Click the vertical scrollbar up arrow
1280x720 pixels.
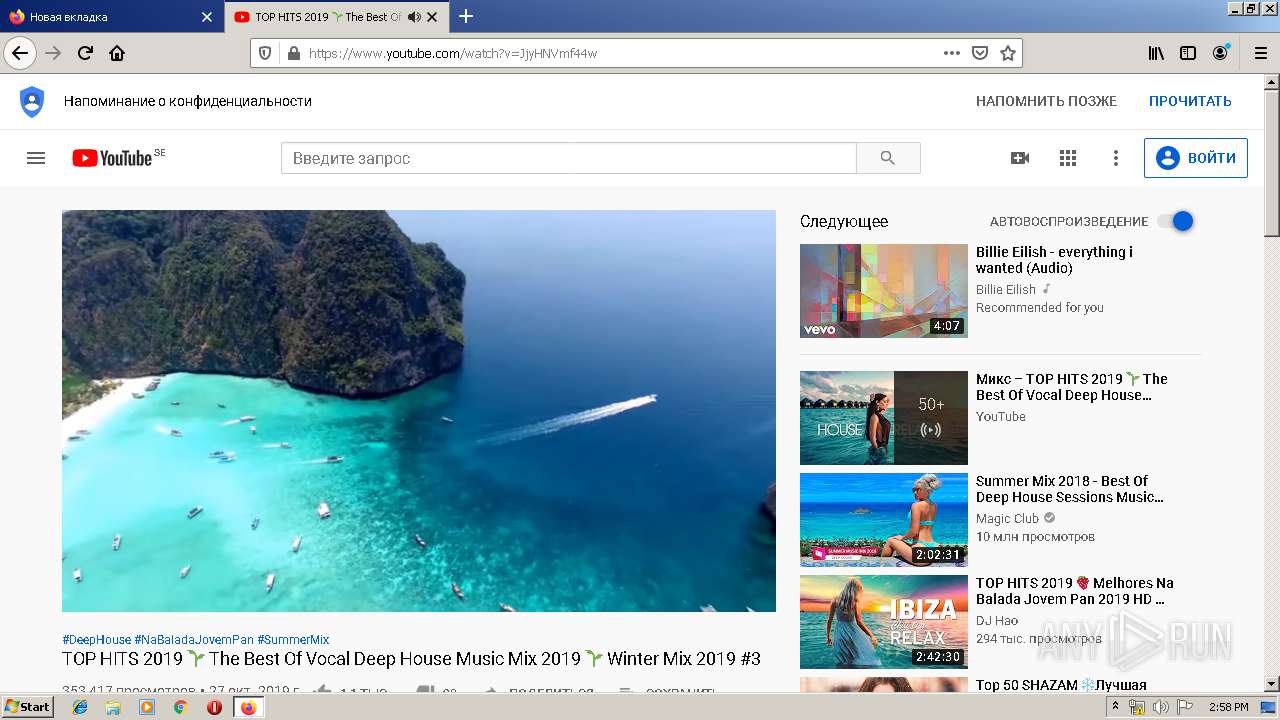tap(1272, 82)
